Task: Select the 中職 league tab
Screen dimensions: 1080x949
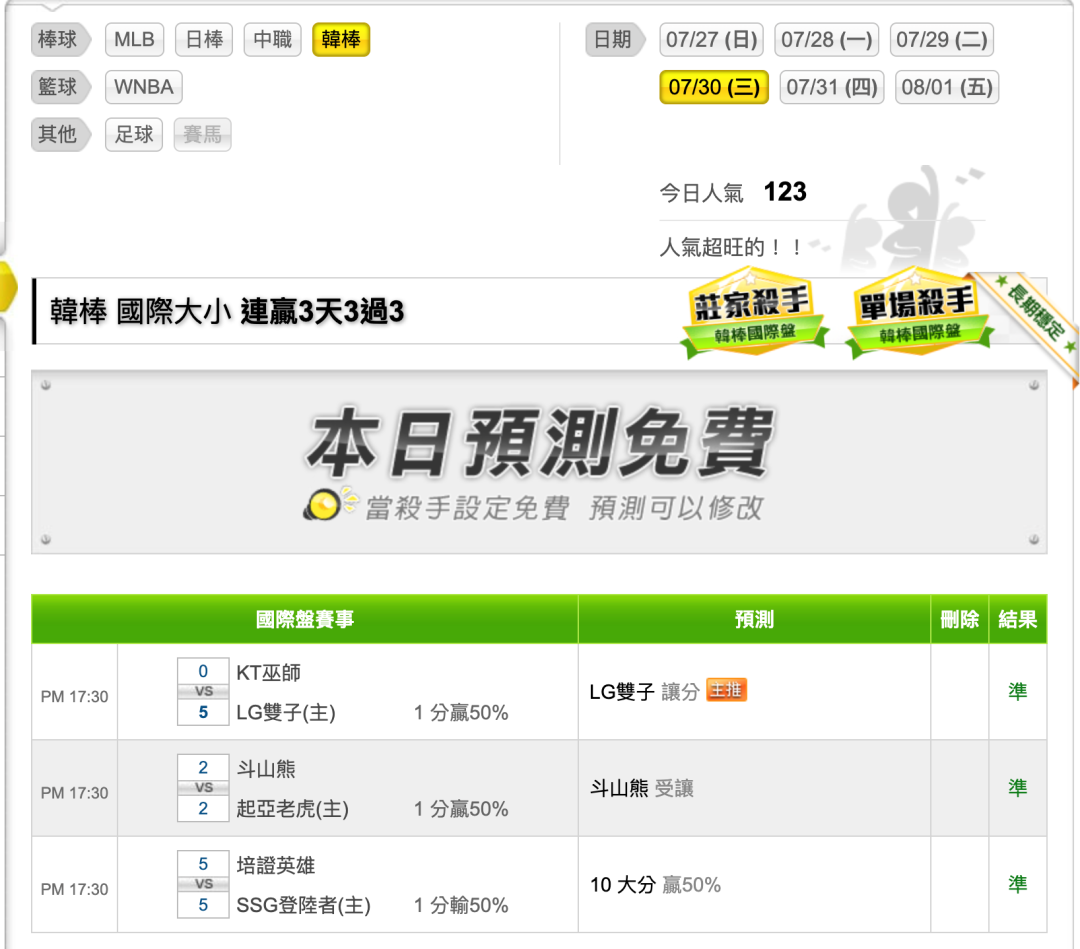Action: pos(272,39)
